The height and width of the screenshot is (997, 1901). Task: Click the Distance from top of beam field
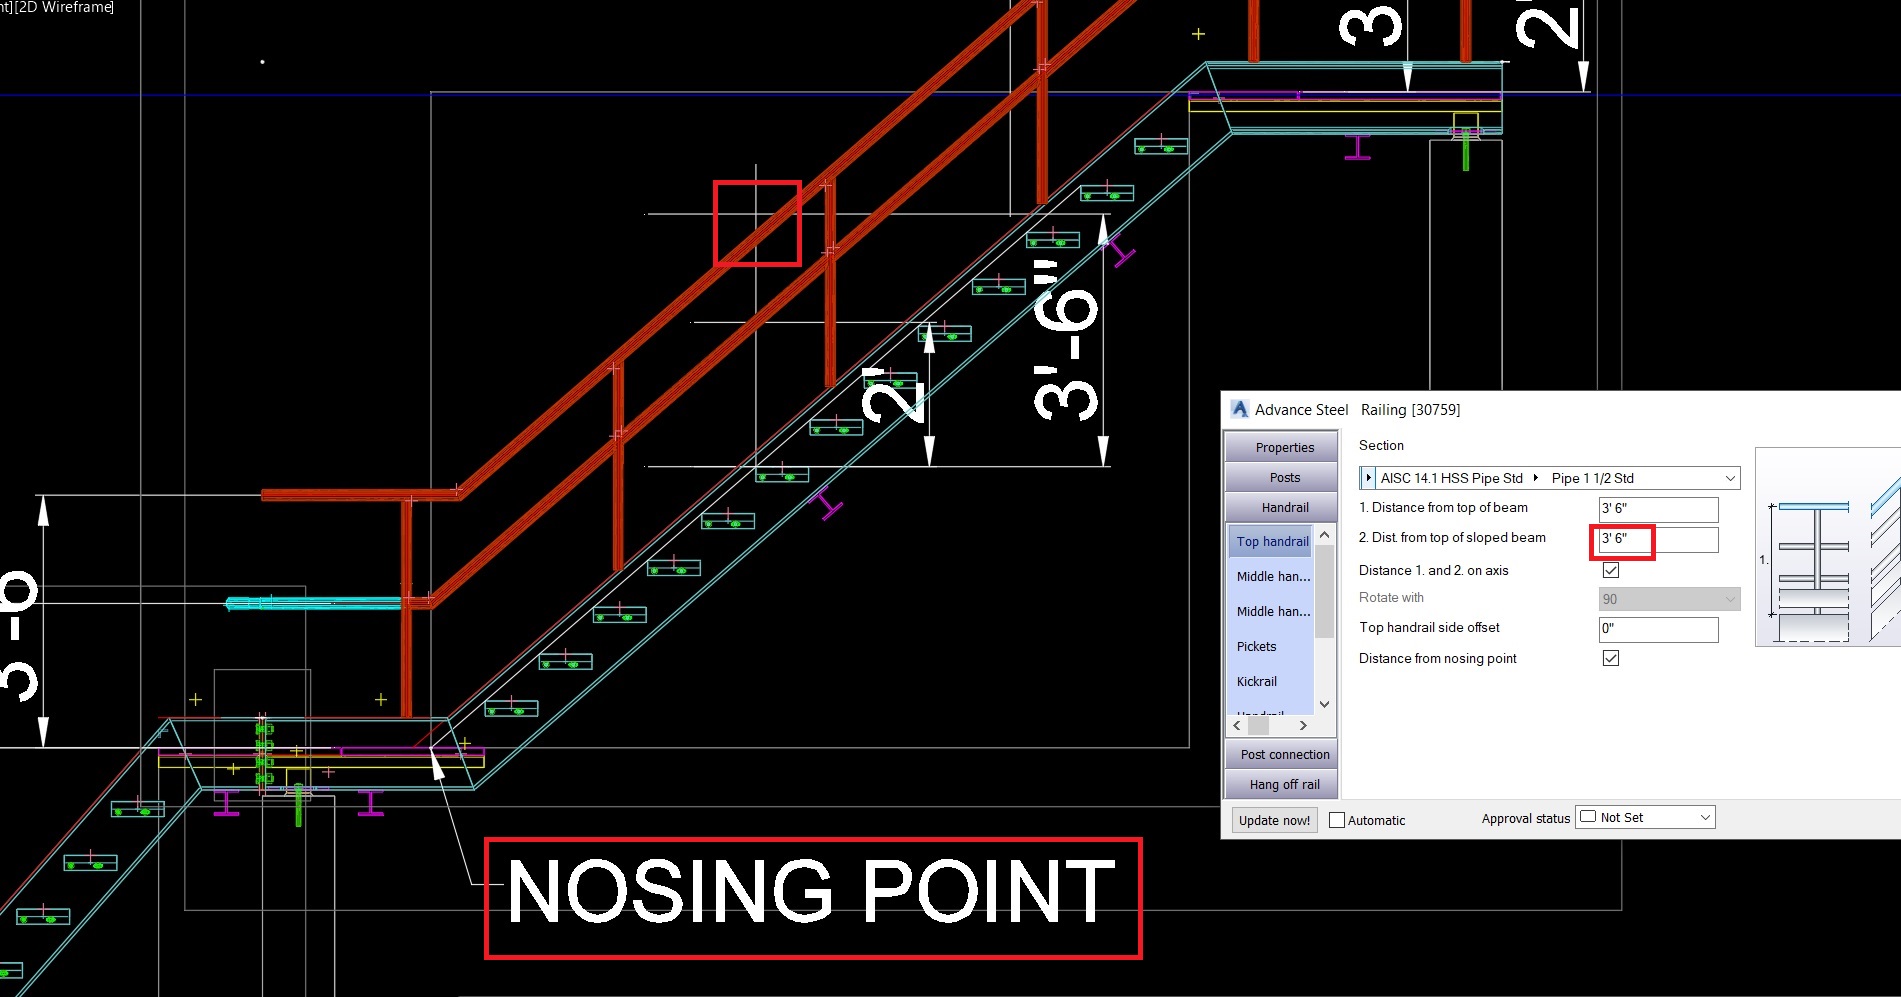(x=1658, y=508)
